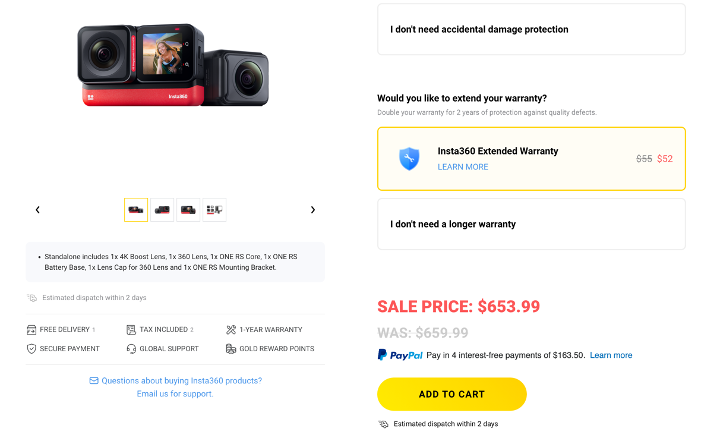Click the previous image arrow
Image resolution: width=720 pixels, height=438 pixels.
click(x=37, y=210)
